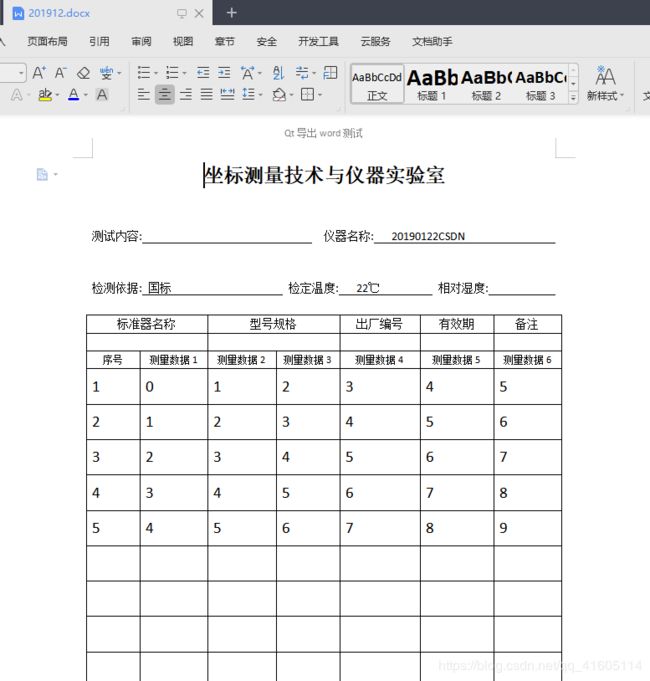Open bullet list style dropdown arrow
This screenshot has width=650, height=681.
156,73
